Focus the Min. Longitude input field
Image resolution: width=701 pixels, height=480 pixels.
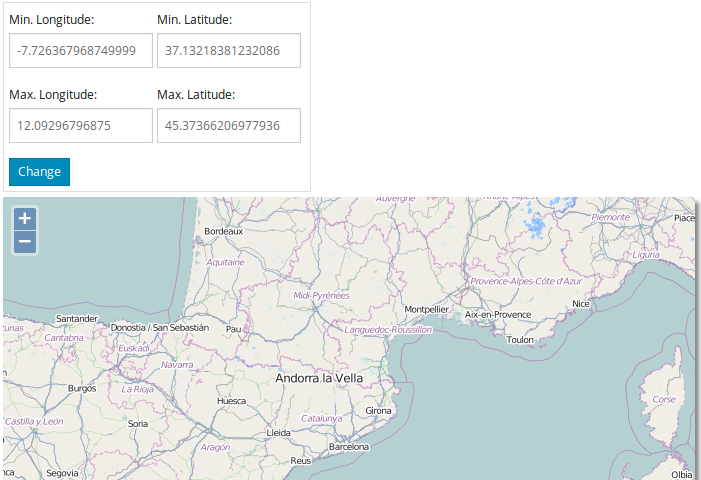[x=81, y=51]
